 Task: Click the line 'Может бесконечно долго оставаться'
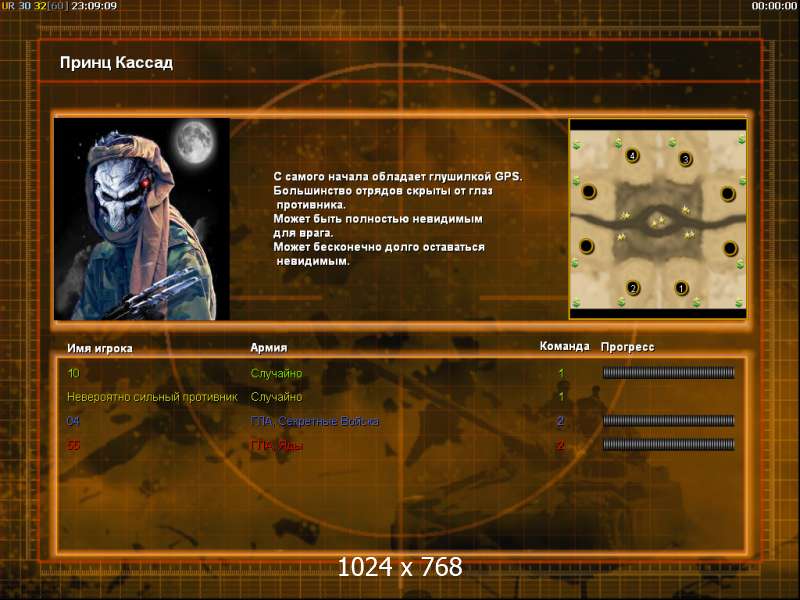coord(379,247)
